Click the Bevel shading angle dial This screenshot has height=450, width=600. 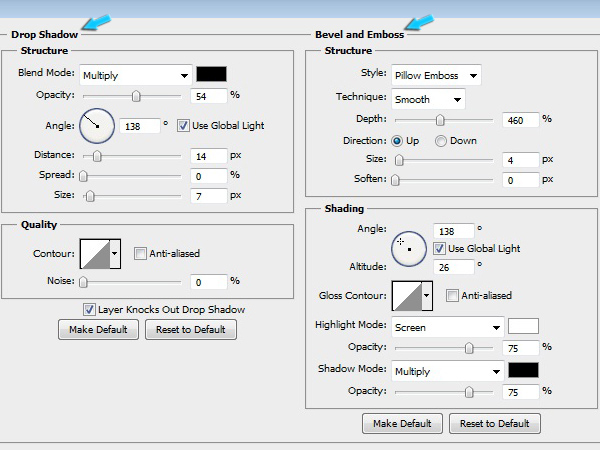coord(409,247)
